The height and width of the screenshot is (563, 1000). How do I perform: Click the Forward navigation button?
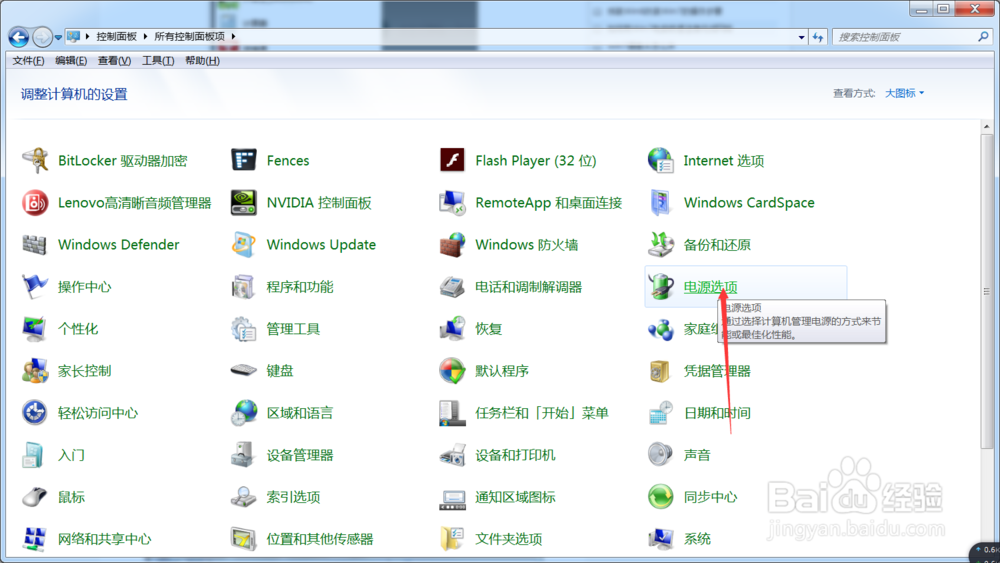click(42, 37)
